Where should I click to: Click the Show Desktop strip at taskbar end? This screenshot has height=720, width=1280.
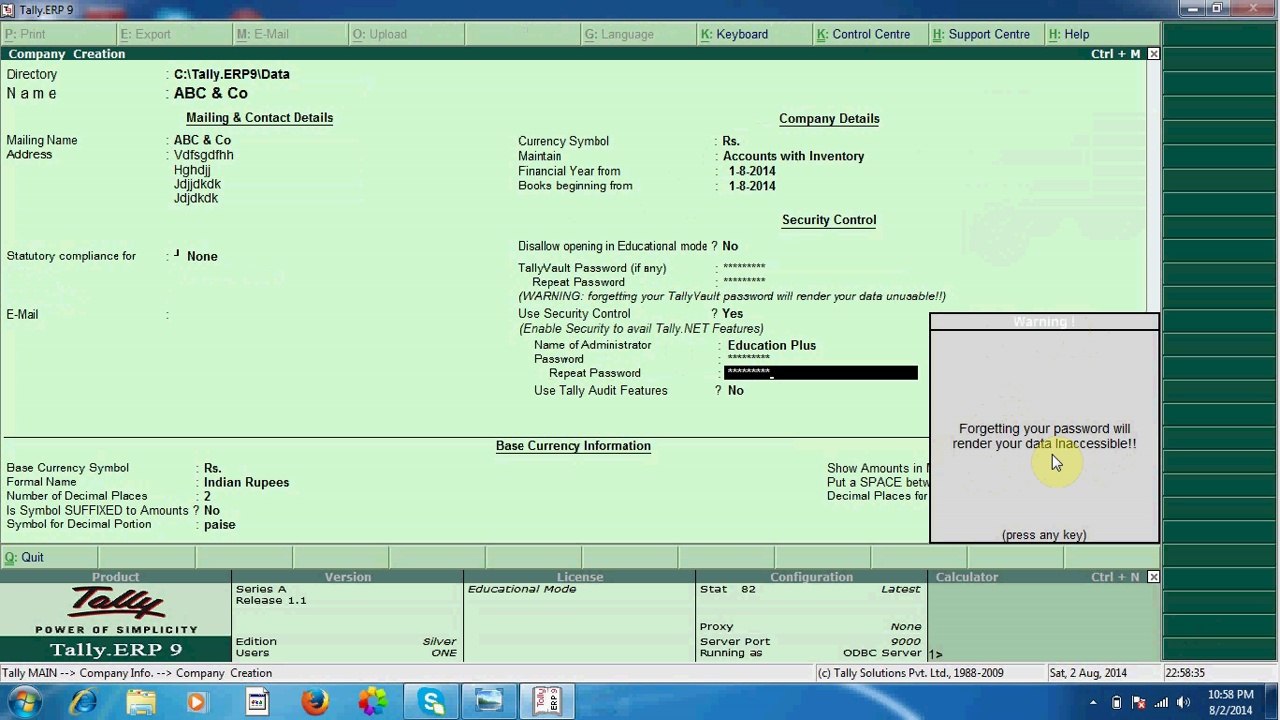click(x=1273, y=702)
